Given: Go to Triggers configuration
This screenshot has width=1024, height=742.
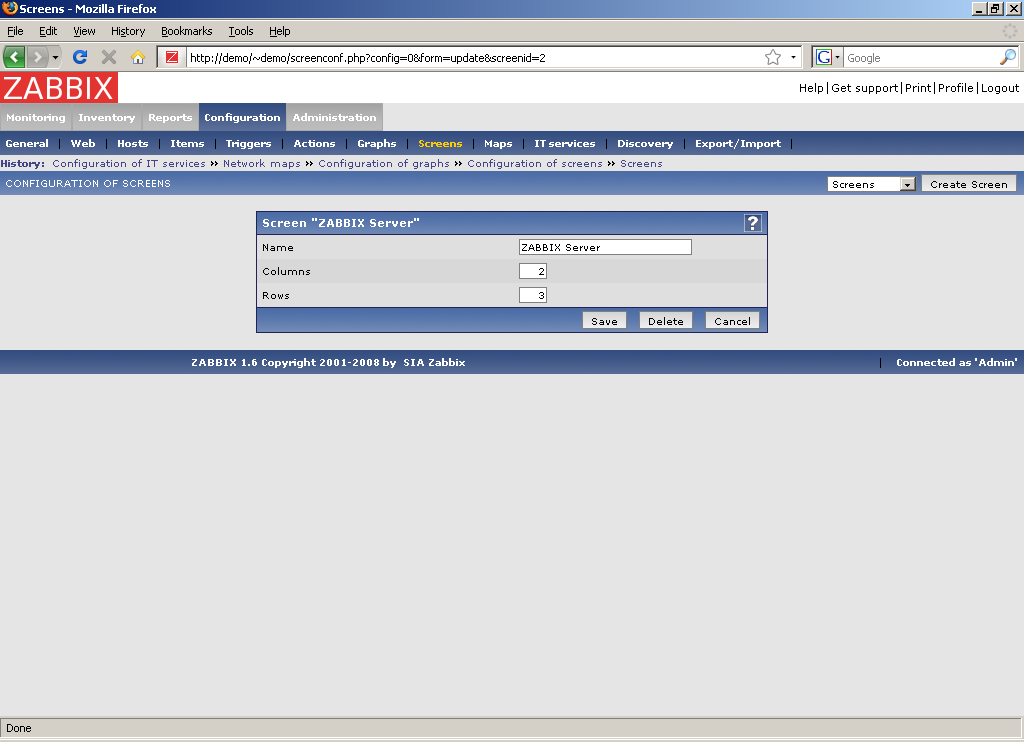Looking at the screenshot, I should [248, 144].
